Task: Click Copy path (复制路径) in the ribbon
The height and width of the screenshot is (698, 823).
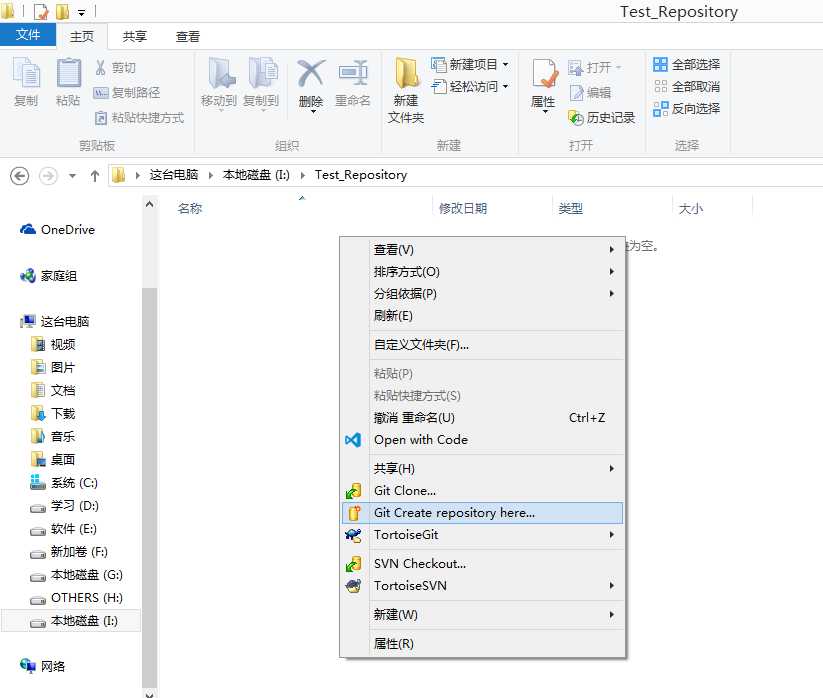Action: click(x=126, y=93)
